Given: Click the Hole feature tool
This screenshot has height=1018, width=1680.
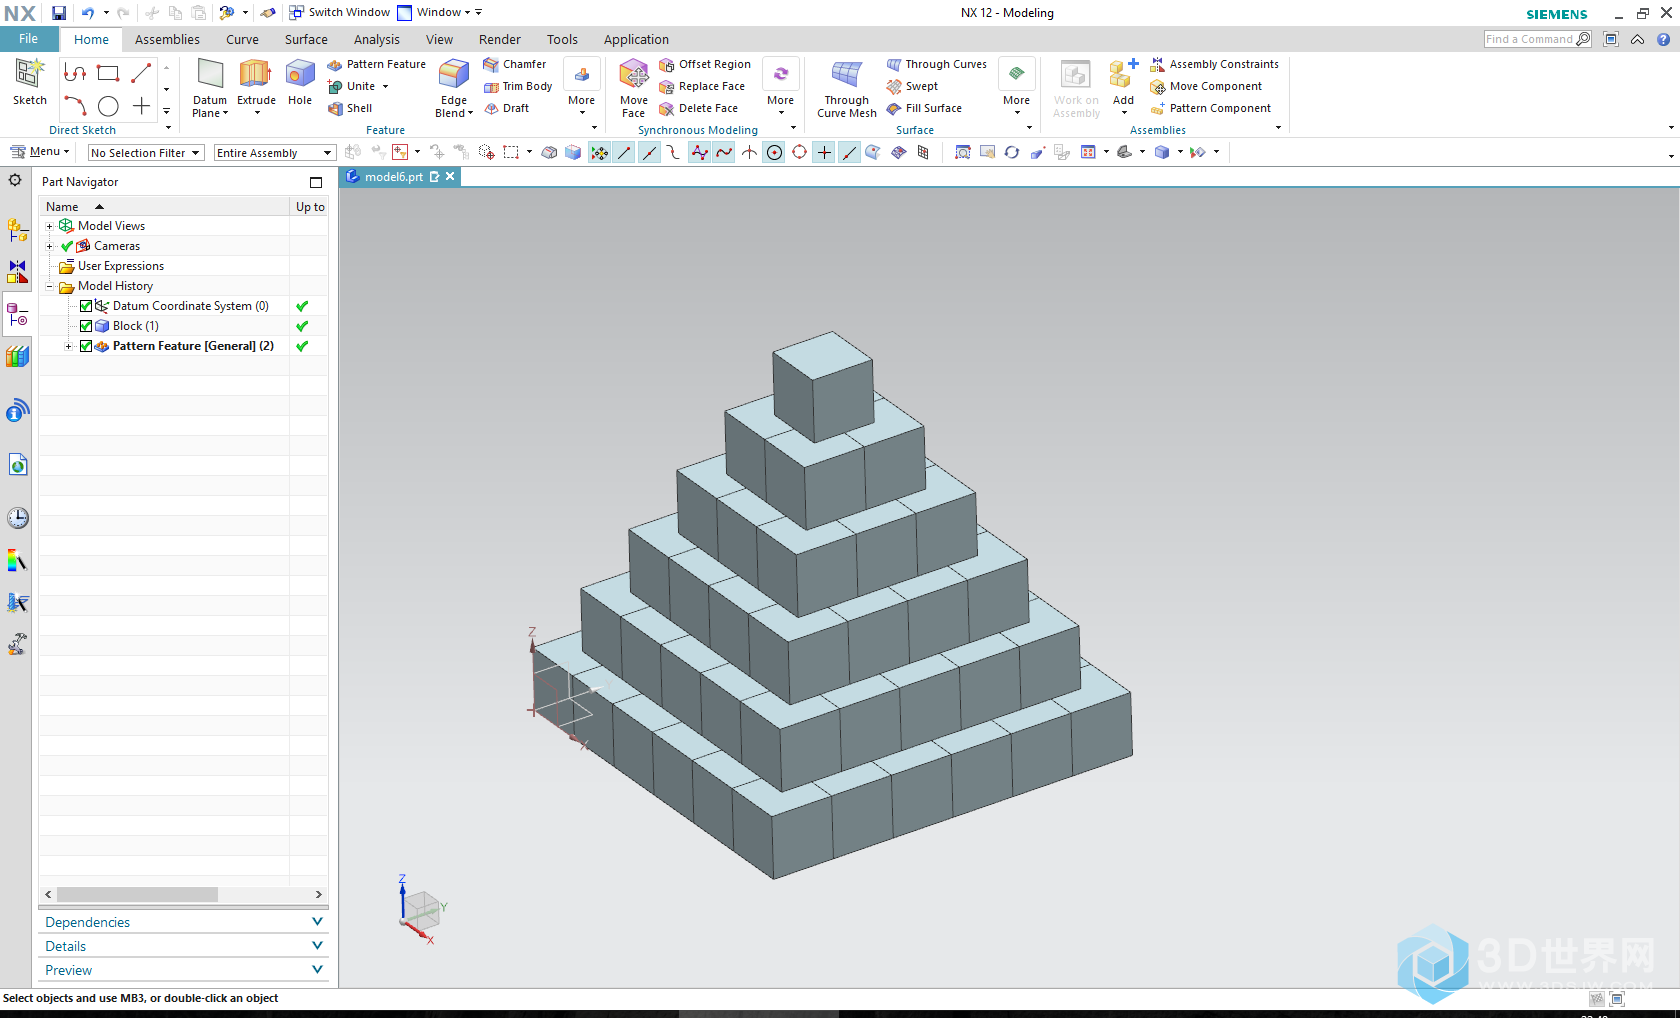Looking at the screenshot, I should [300, 82].
